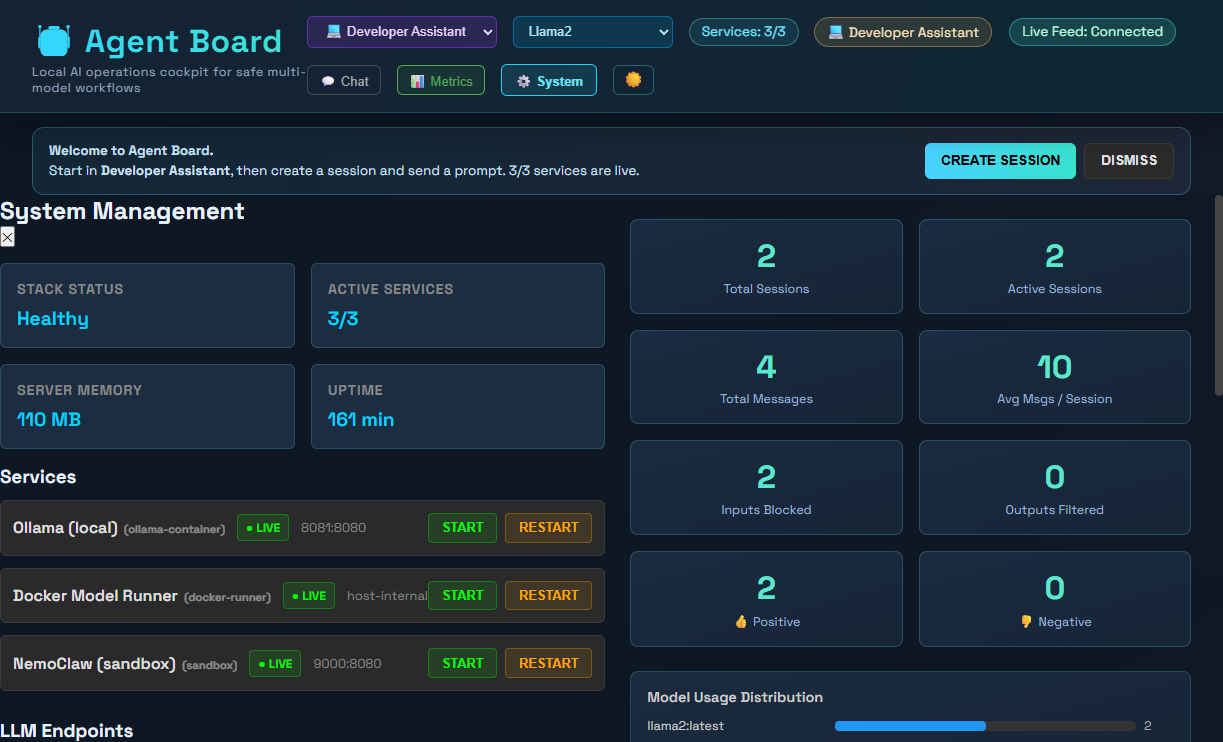Restart the Docker Model Runner service
This screenshot has height=742, width=1223.
(548, 596)
